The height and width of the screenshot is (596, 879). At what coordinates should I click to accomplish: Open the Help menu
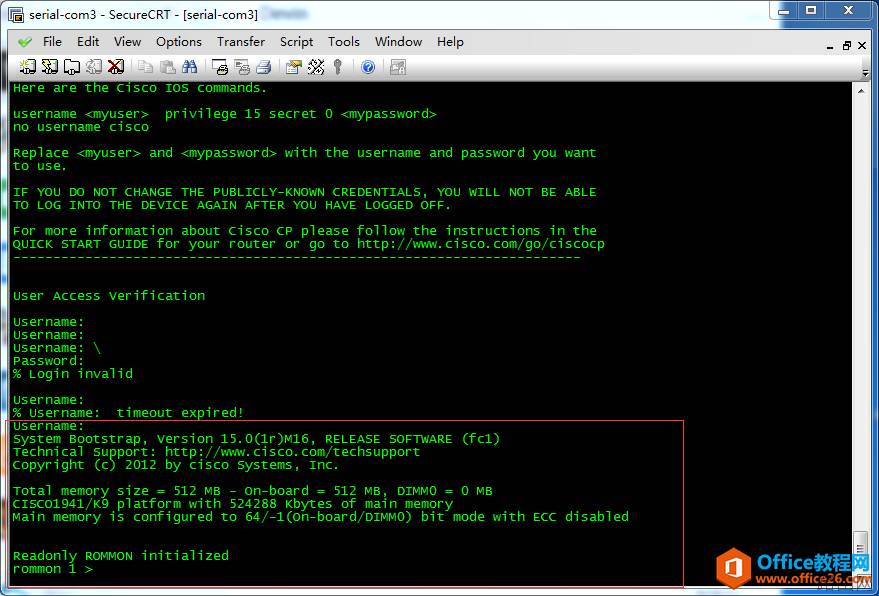450,41
